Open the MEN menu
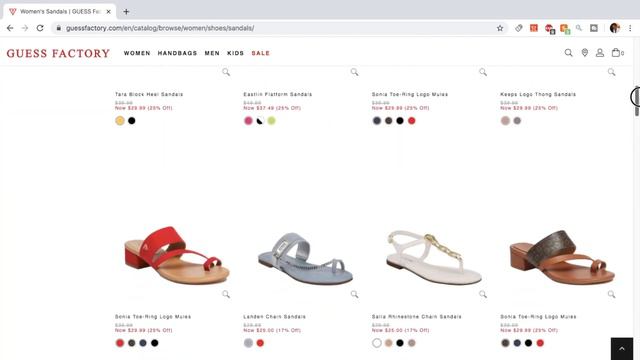 tap(212, 53)
